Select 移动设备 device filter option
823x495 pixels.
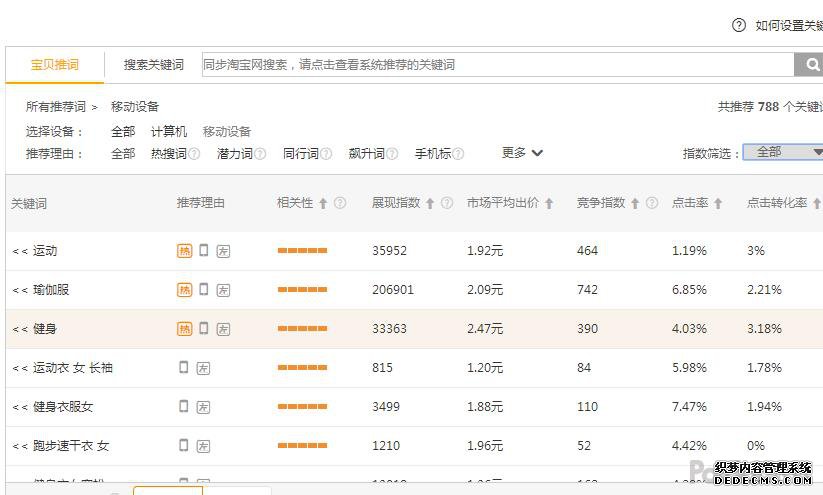tap(227, 132)
